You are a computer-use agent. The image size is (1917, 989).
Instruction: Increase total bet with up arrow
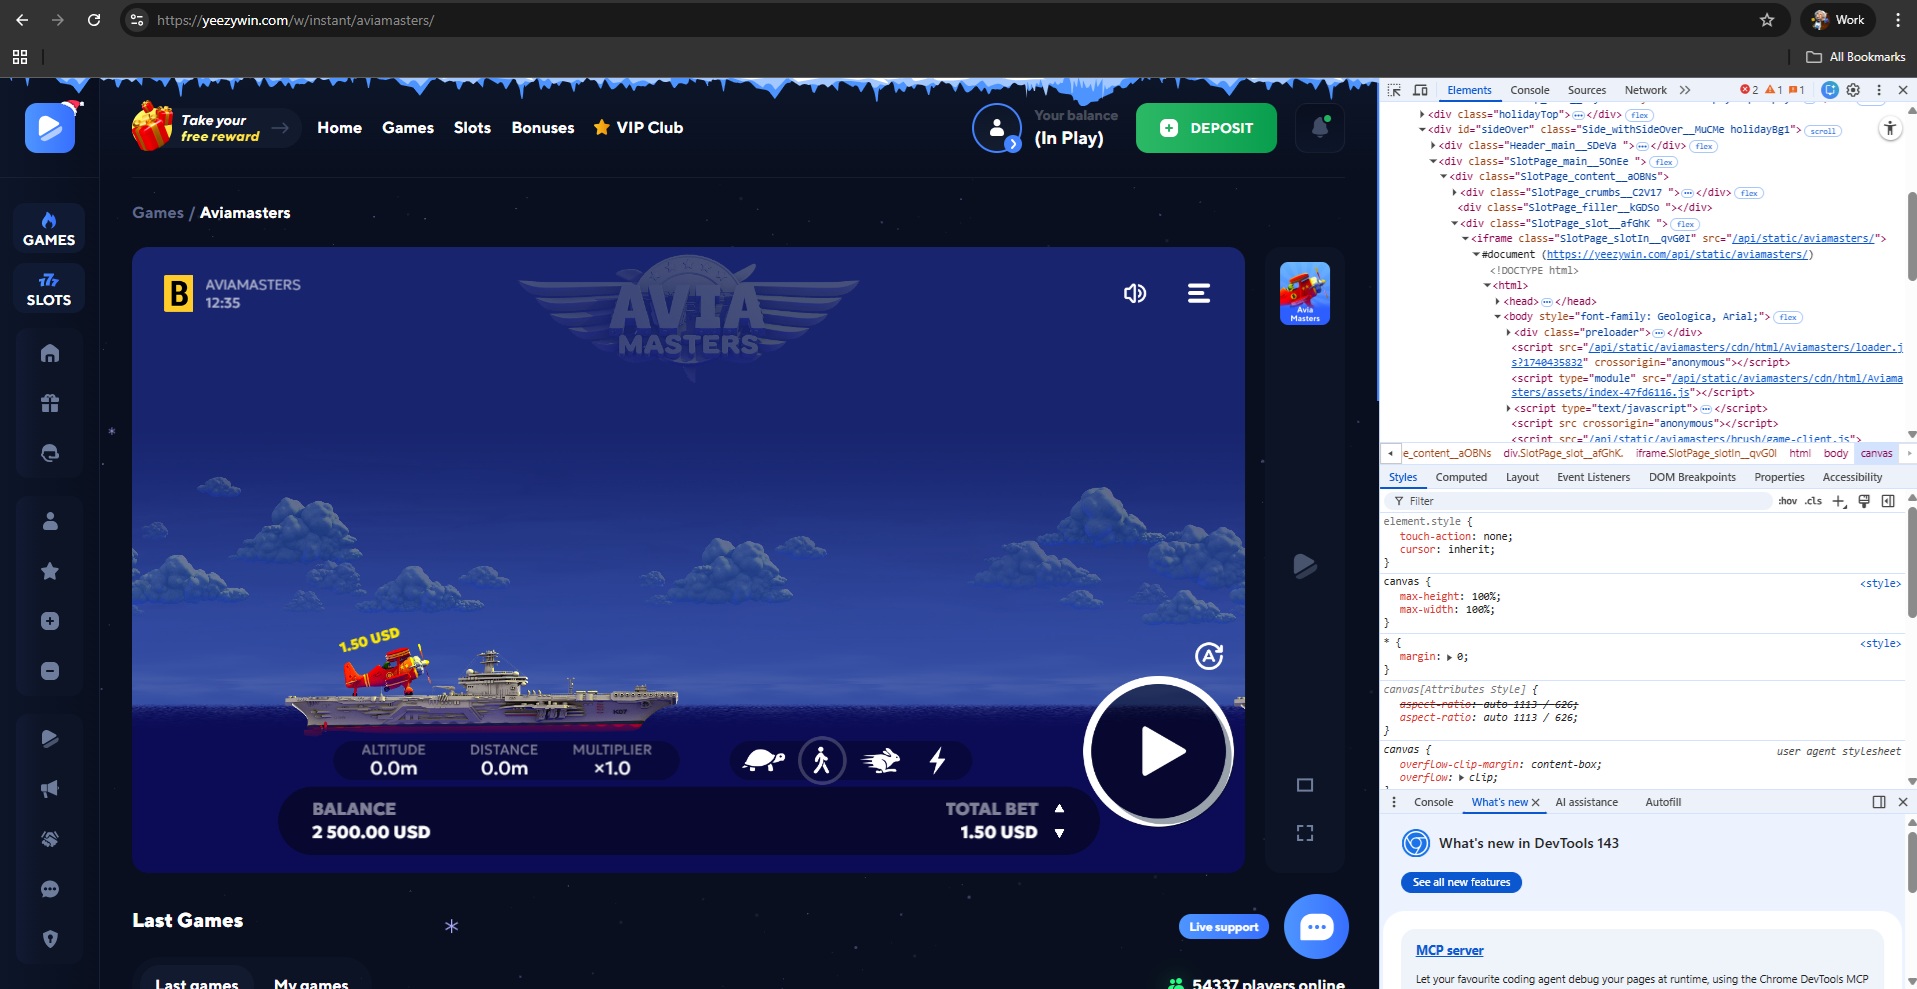[x=1059, y=808]
